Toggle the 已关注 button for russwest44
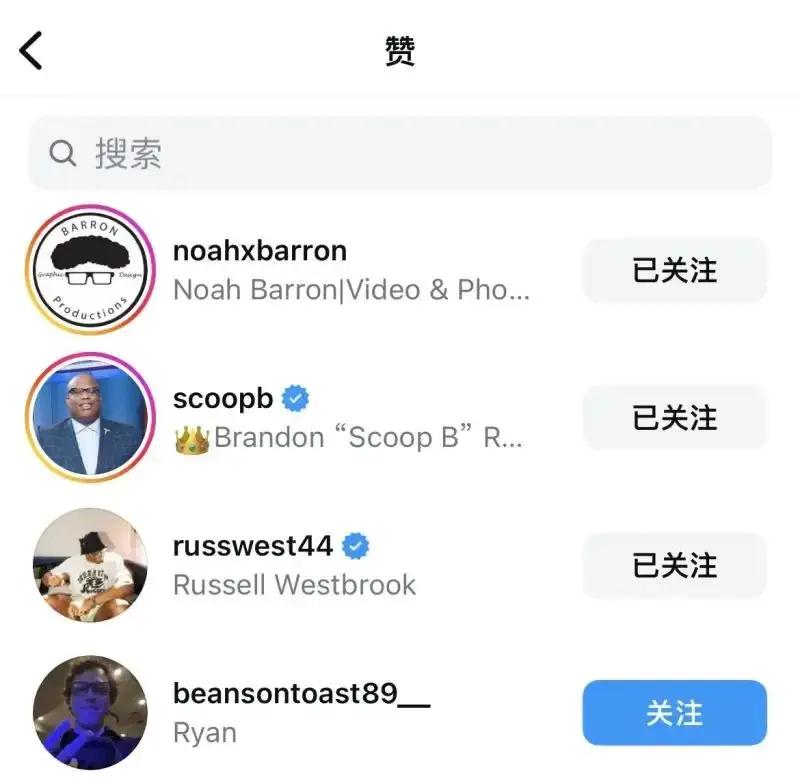 [674, 565]
